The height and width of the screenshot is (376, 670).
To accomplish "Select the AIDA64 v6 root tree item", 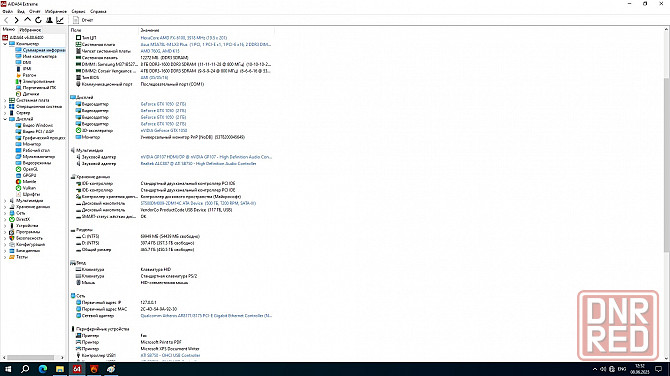I will pos(23,38).
